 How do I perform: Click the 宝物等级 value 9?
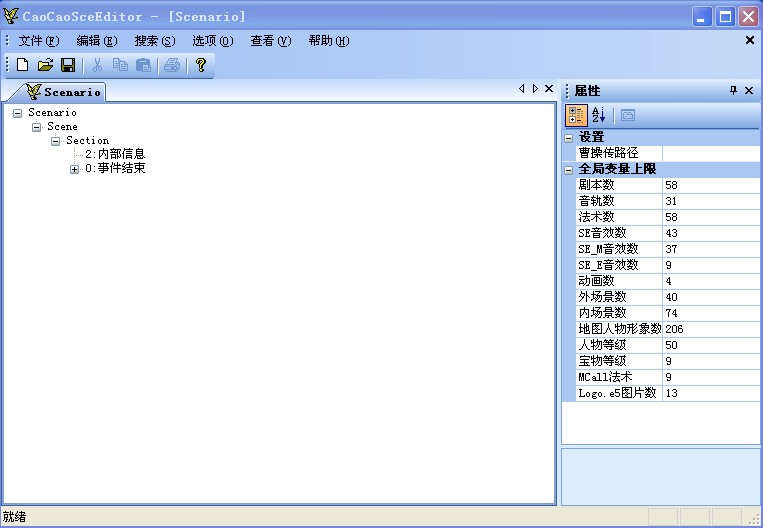coord(711,361)
